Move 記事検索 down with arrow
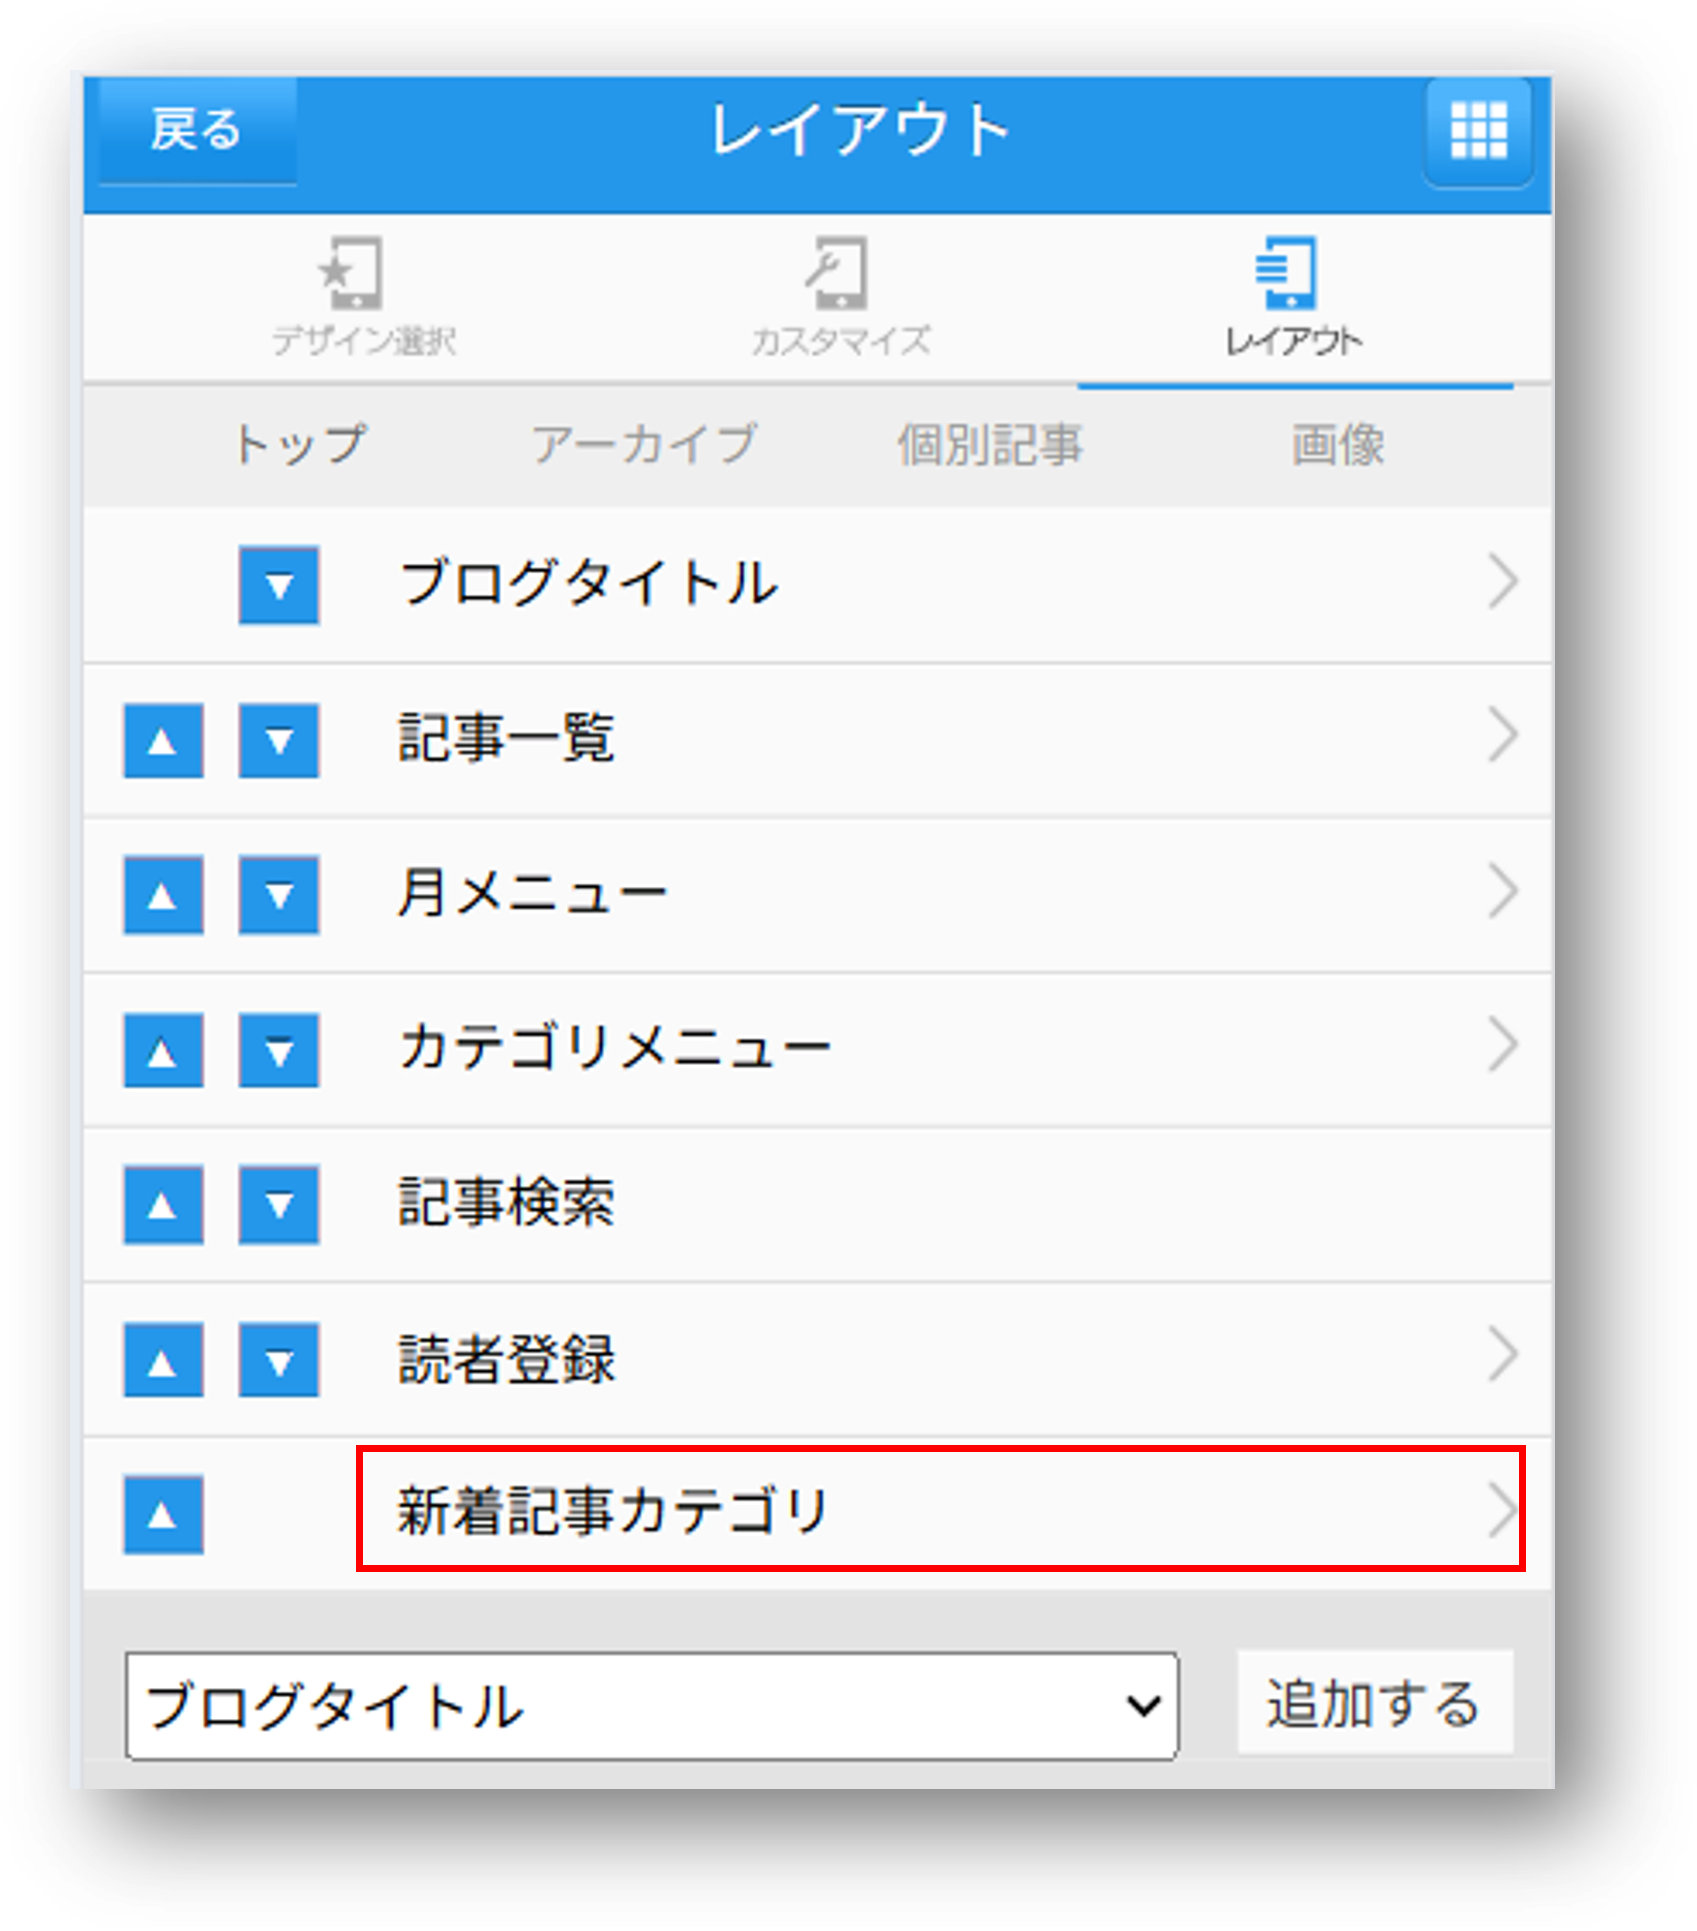This screenshot has width=1697, height=1931. point(279,1205)
